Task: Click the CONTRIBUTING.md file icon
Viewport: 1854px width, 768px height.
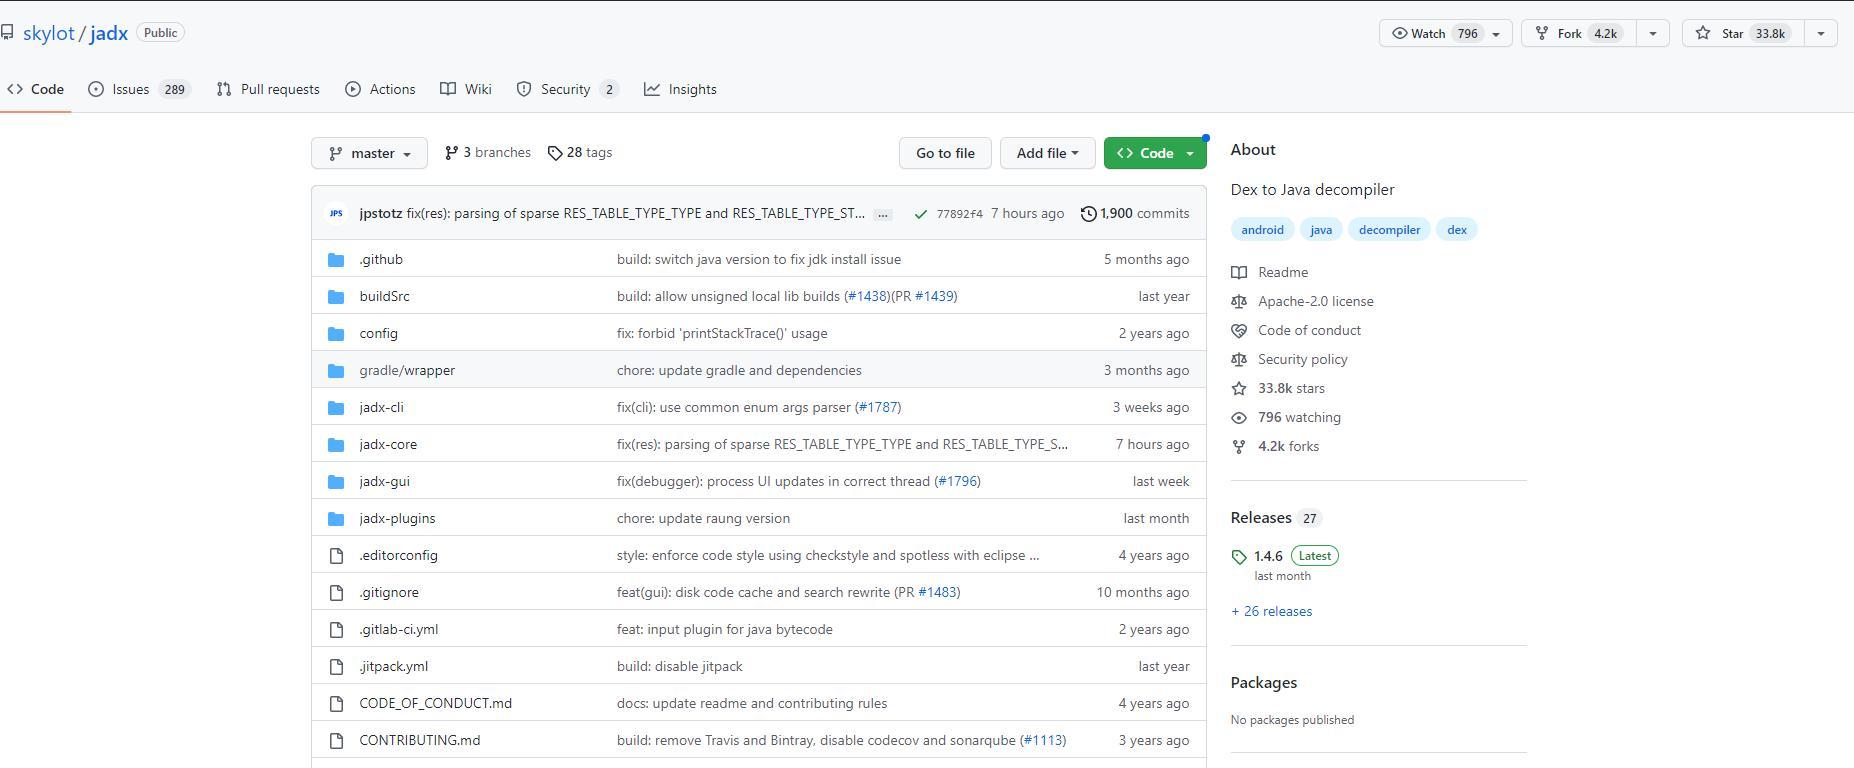Action: (x=336, y=740)
